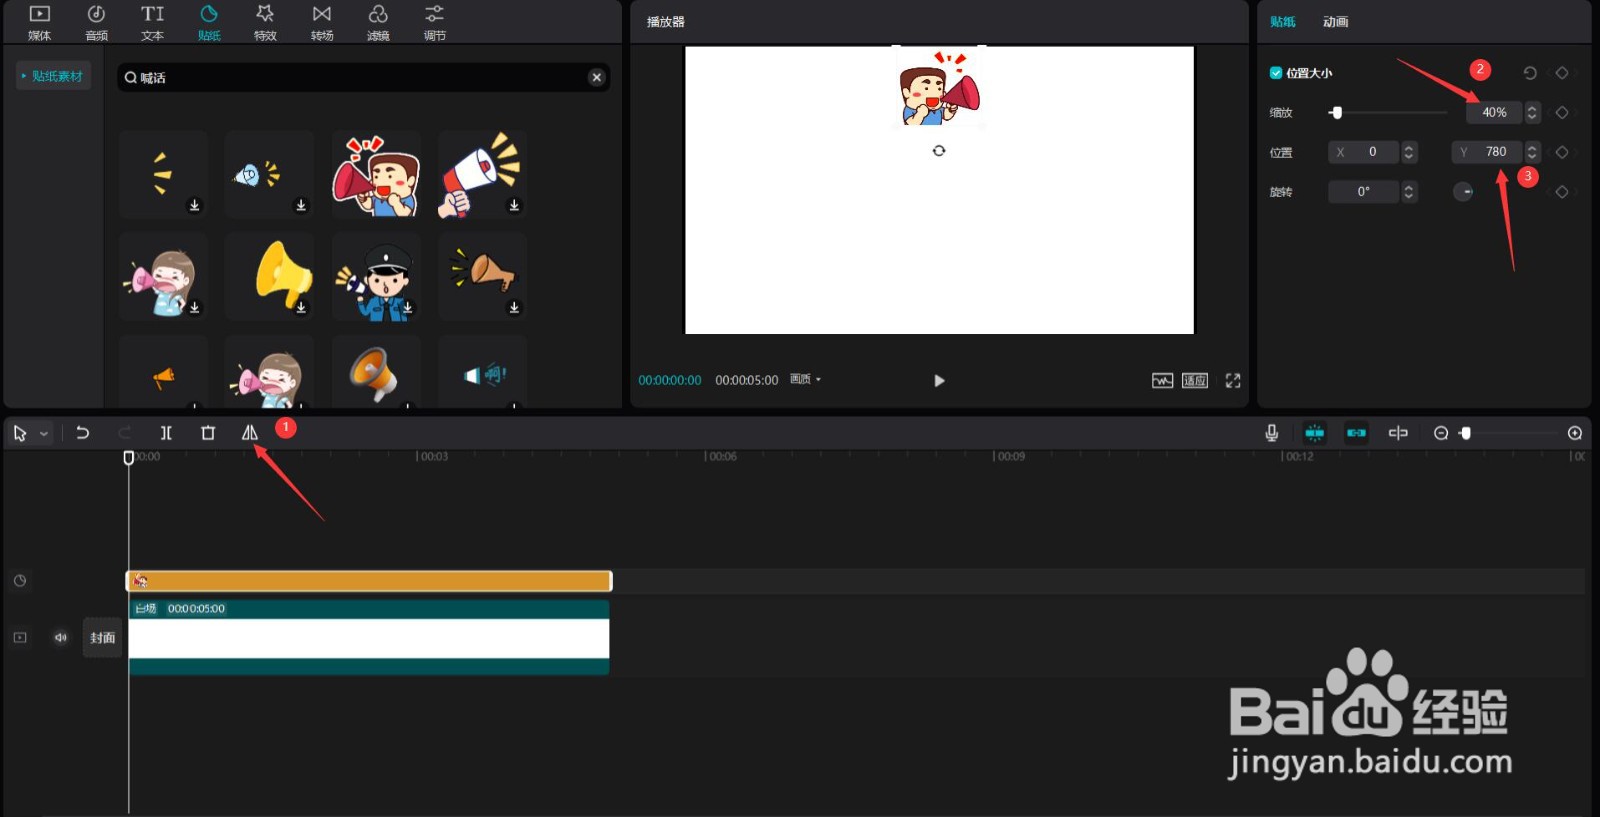Add keyframe for 旋转 rotation

[1562, 191]
